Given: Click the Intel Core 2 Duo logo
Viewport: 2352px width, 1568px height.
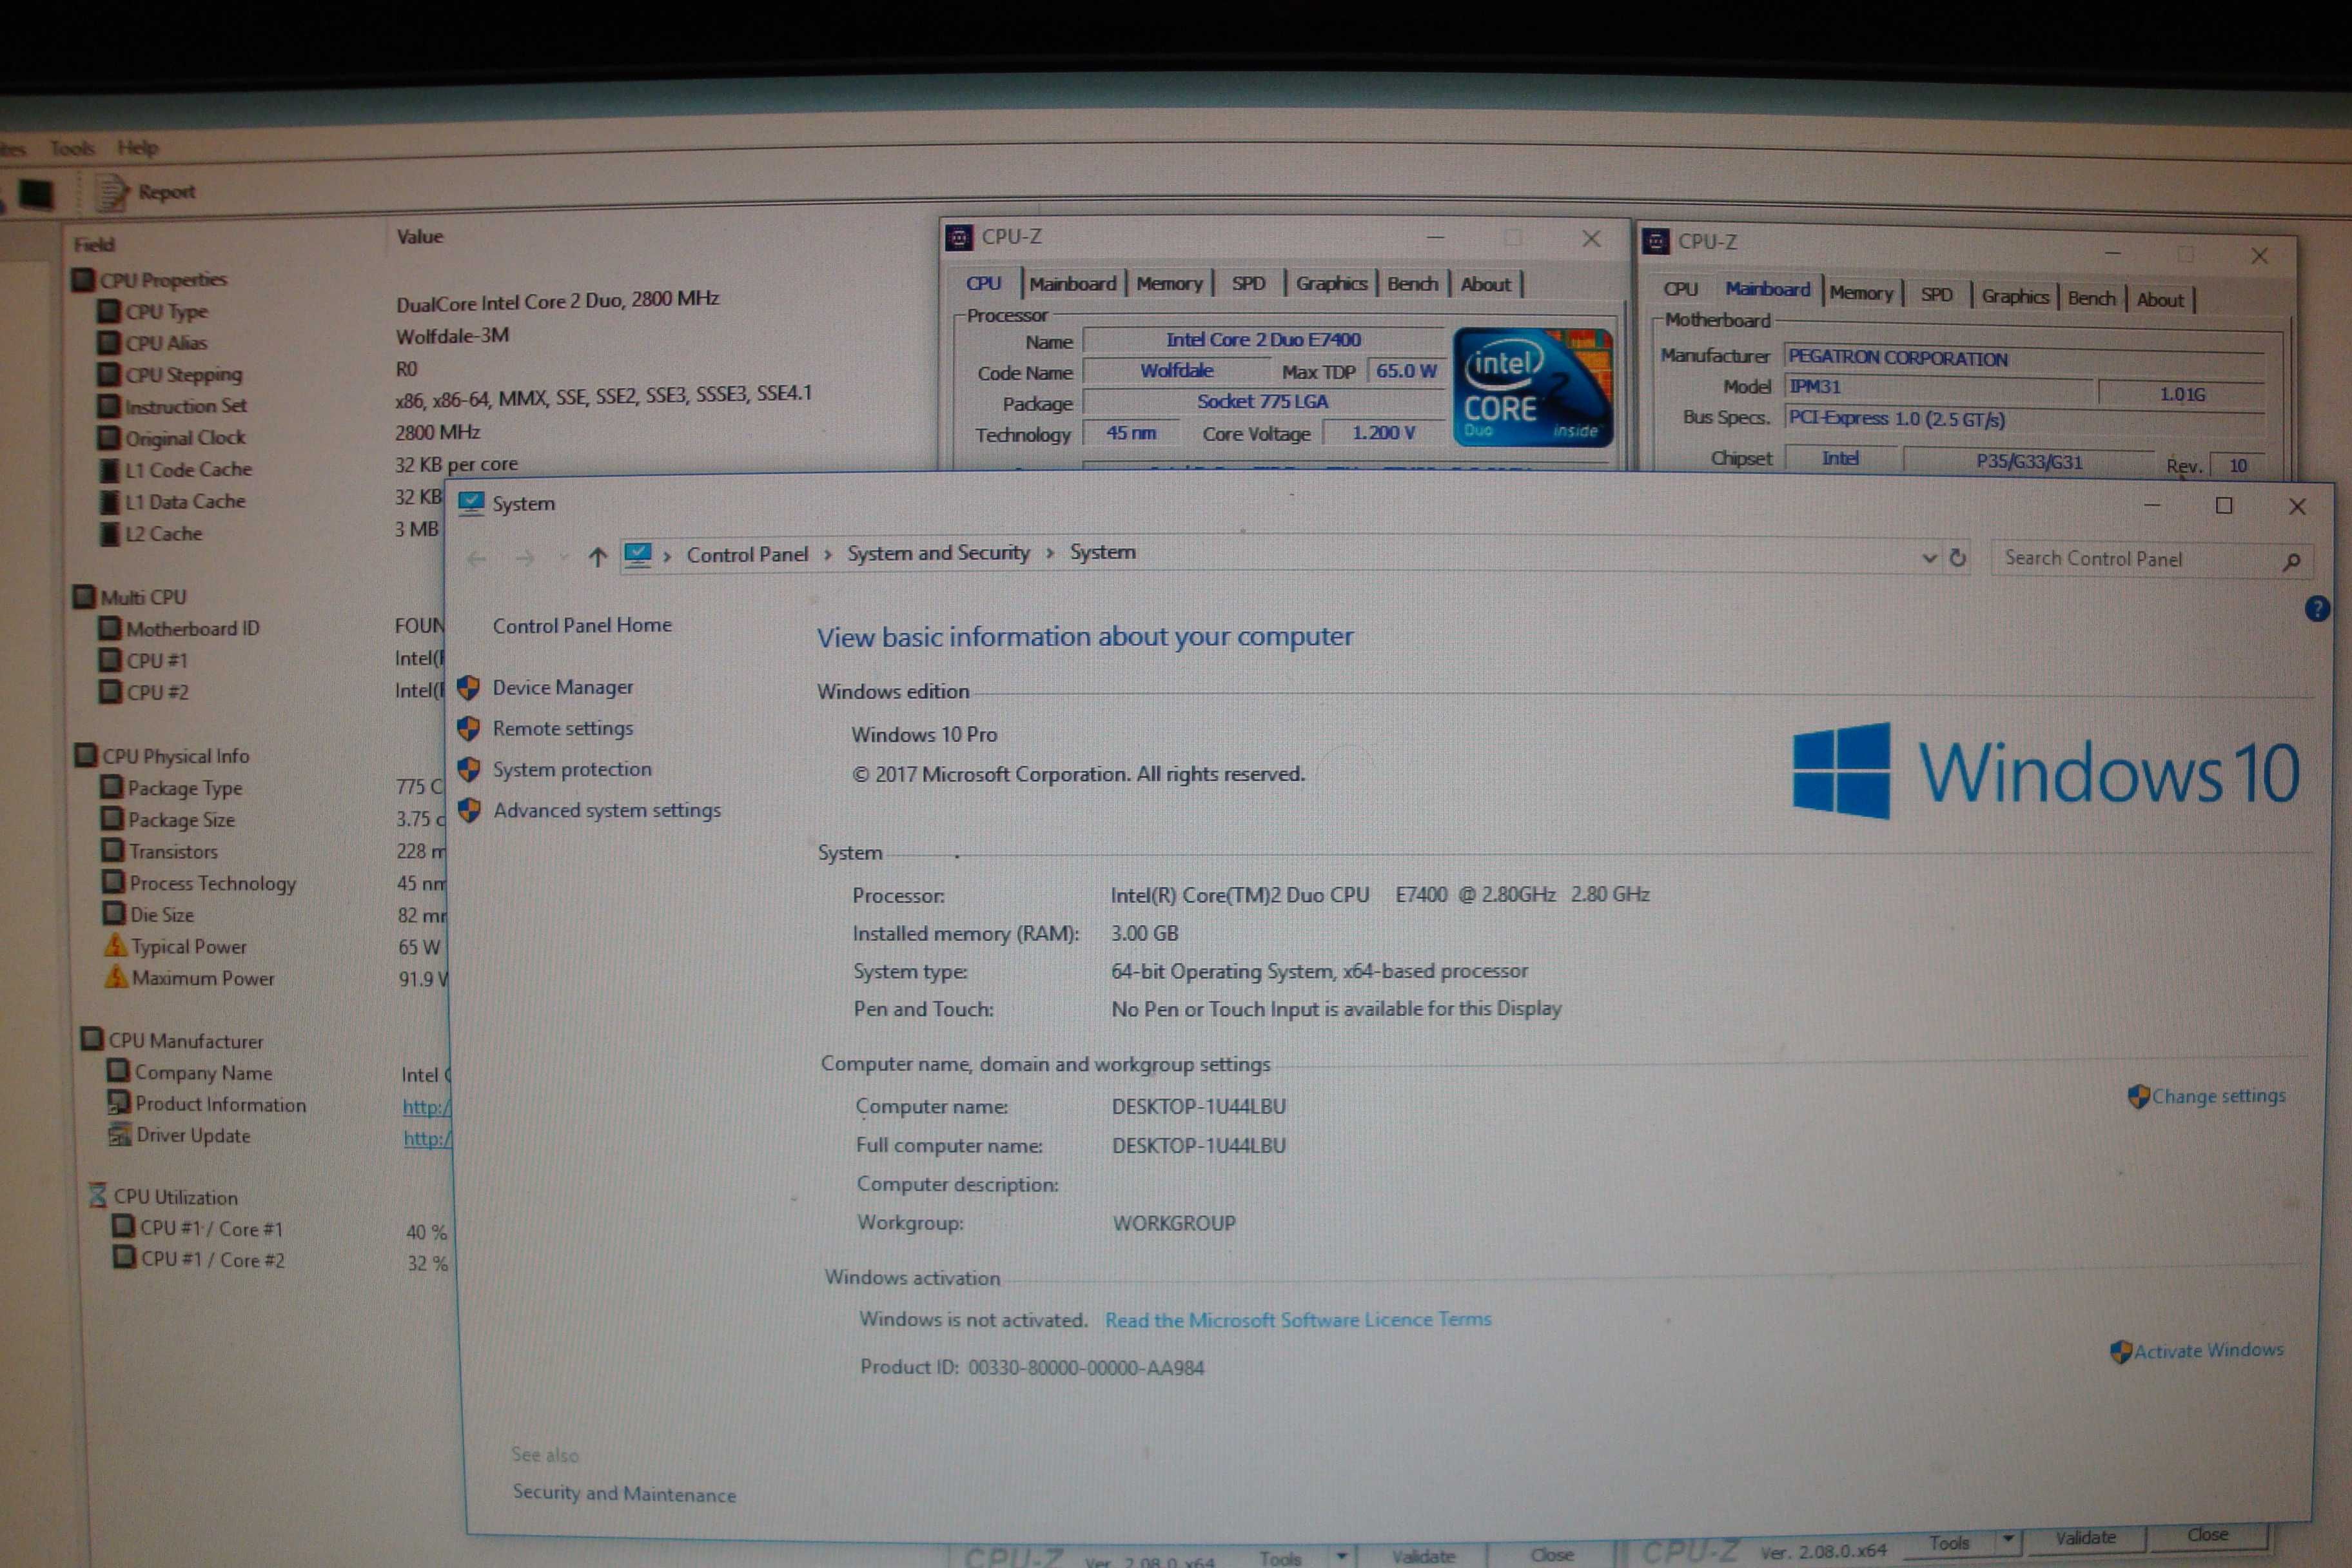Looking at the screenshot, I should pyautogui.click(x=1532, y=386).
